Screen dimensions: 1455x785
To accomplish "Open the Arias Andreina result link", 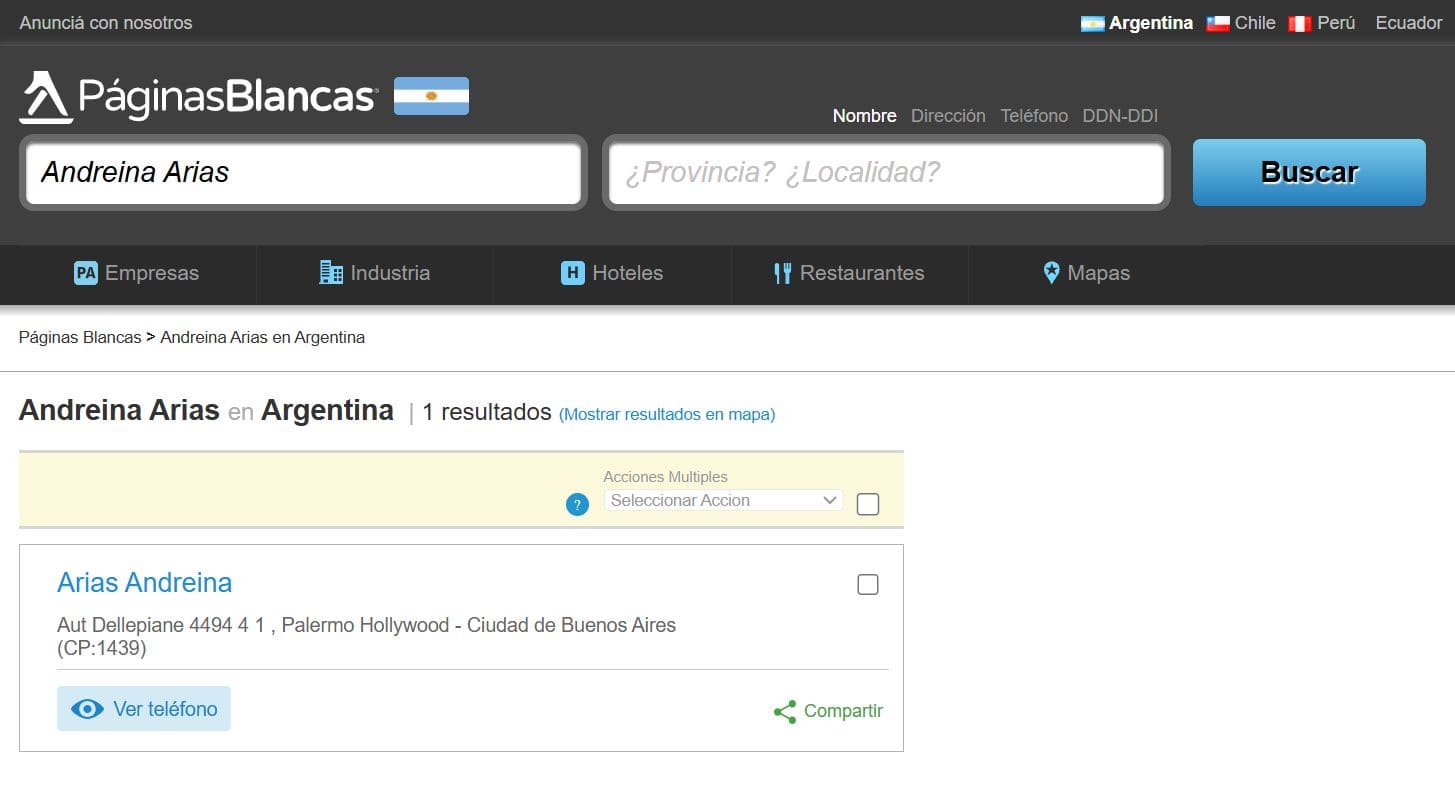I will 145,582.
